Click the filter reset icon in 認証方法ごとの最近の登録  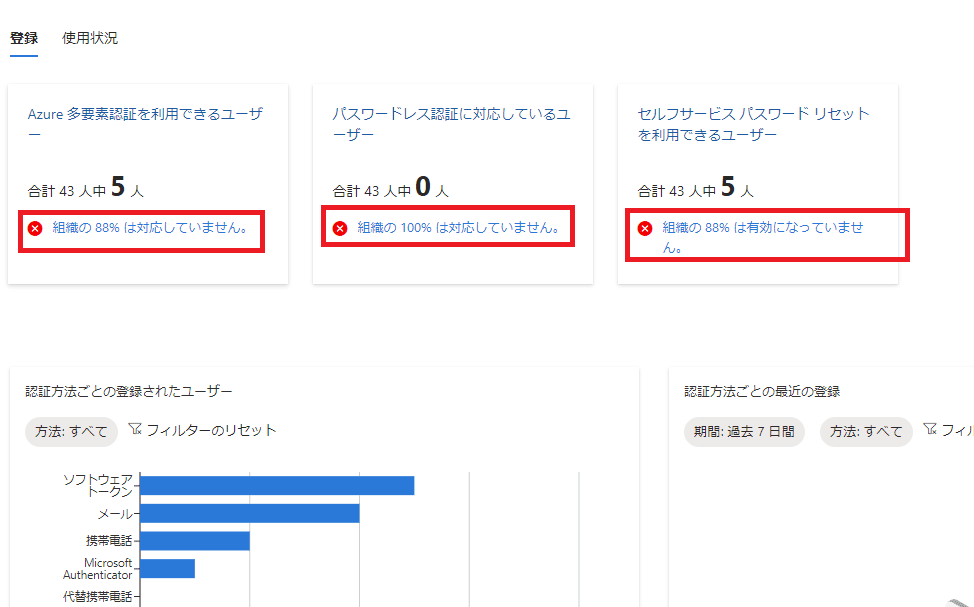[x=930, y=430]
